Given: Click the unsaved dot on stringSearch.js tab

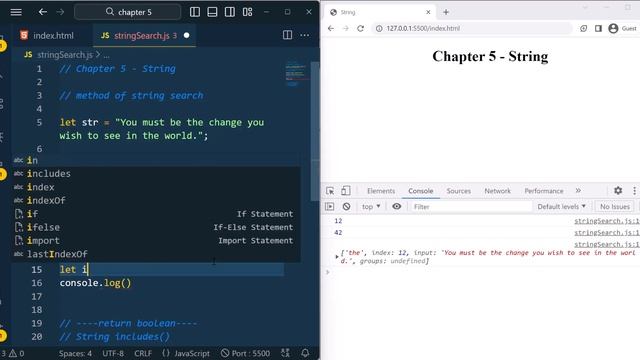Looking at the screenshot, I should [x=187, y=36].
